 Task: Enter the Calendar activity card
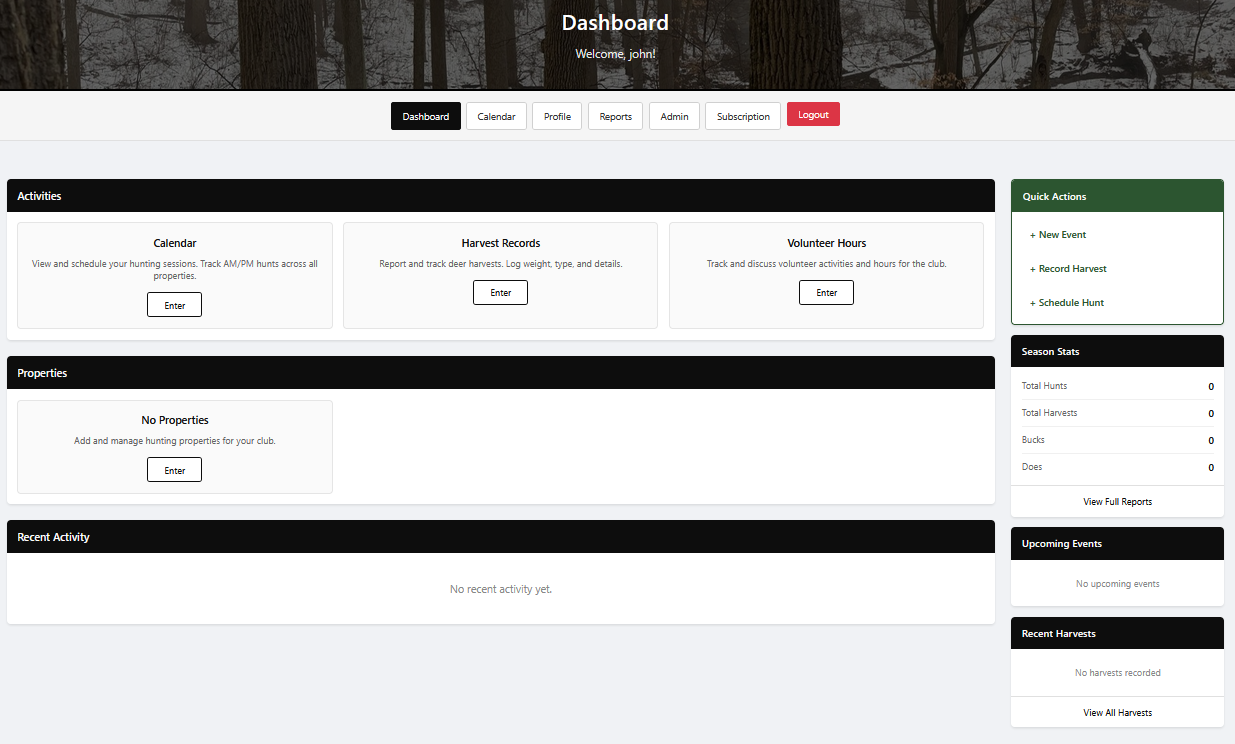[x=174, y=304]
